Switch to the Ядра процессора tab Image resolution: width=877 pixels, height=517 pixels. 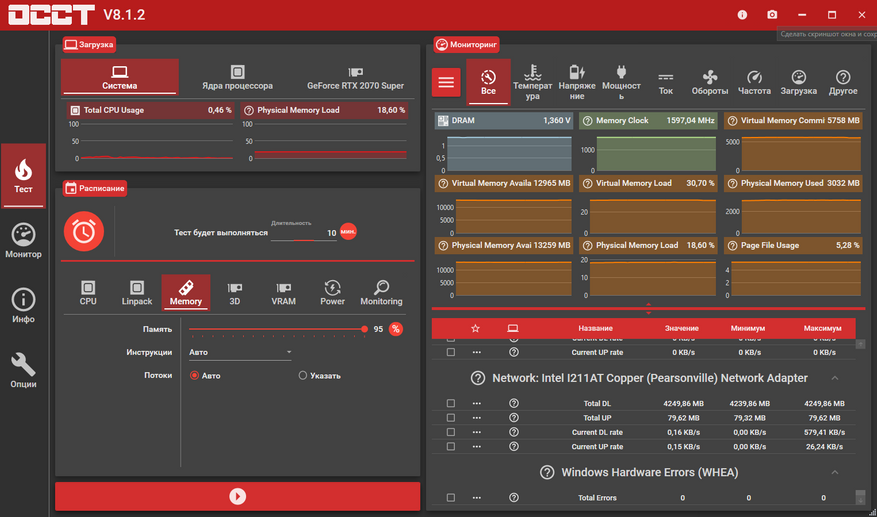click(237, 78)
